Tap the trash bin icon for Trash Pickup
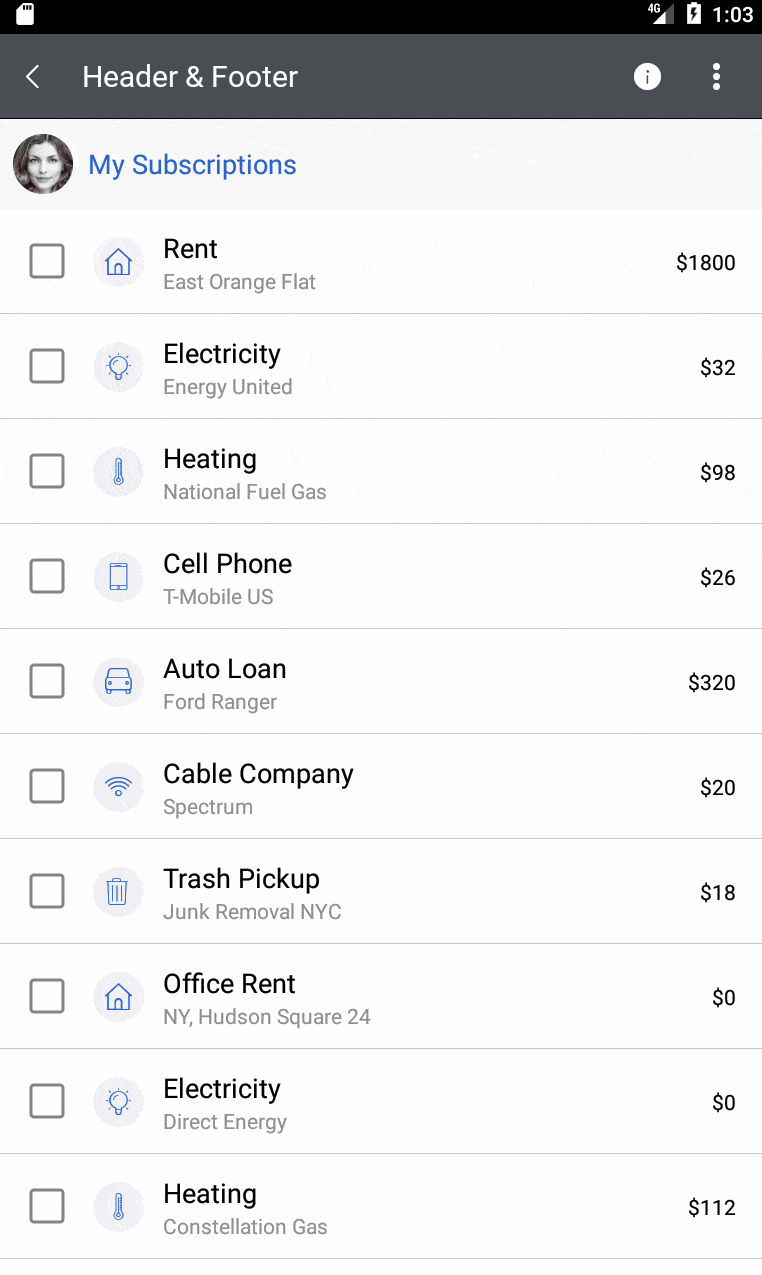This screenshot has height=1275, width=762. pyautogui.click(x=118, y=892)
